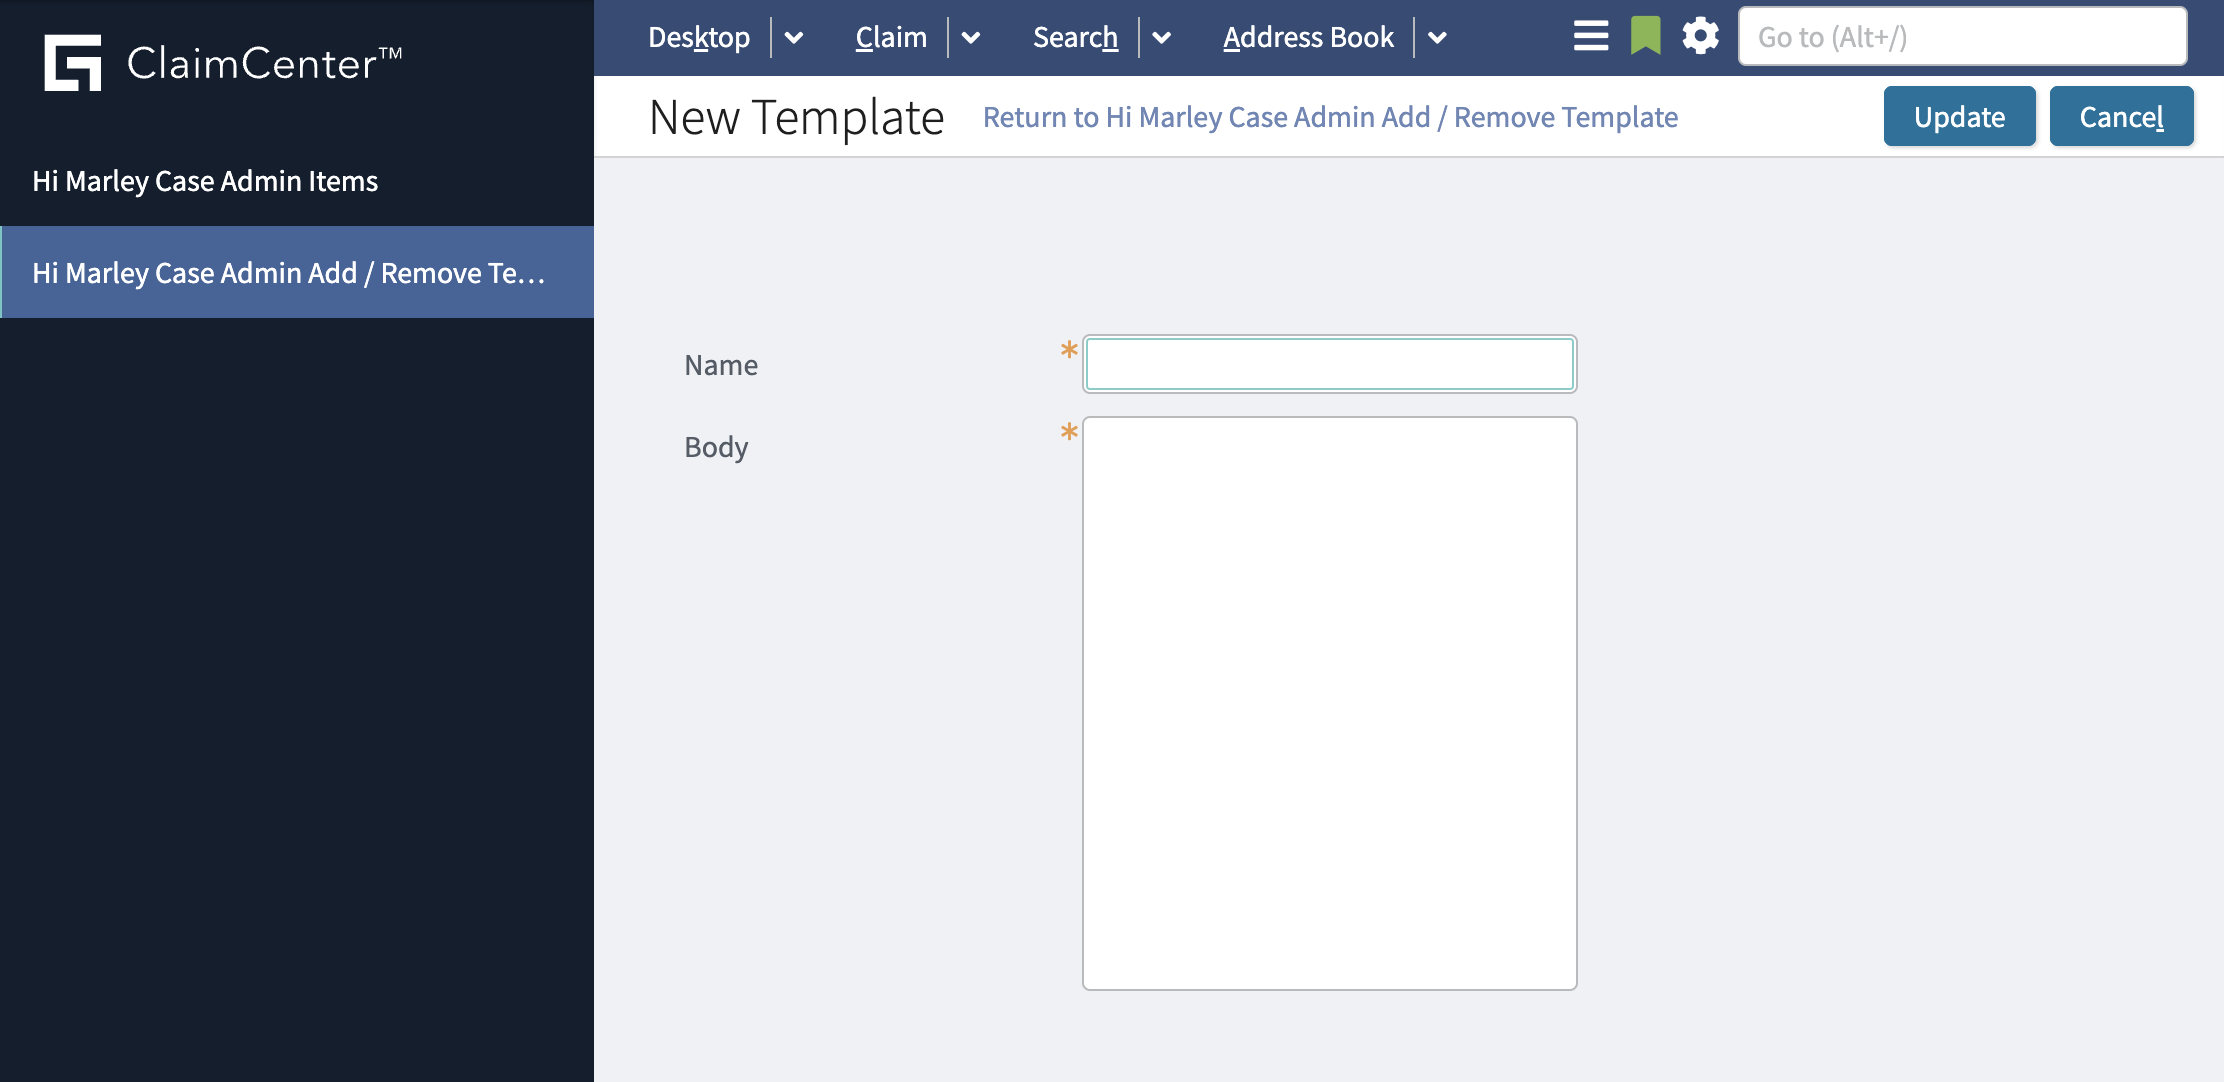Follow the Return to Hi Marley link
The width and height of the screenshot is (2224, 1082).
1331,117
